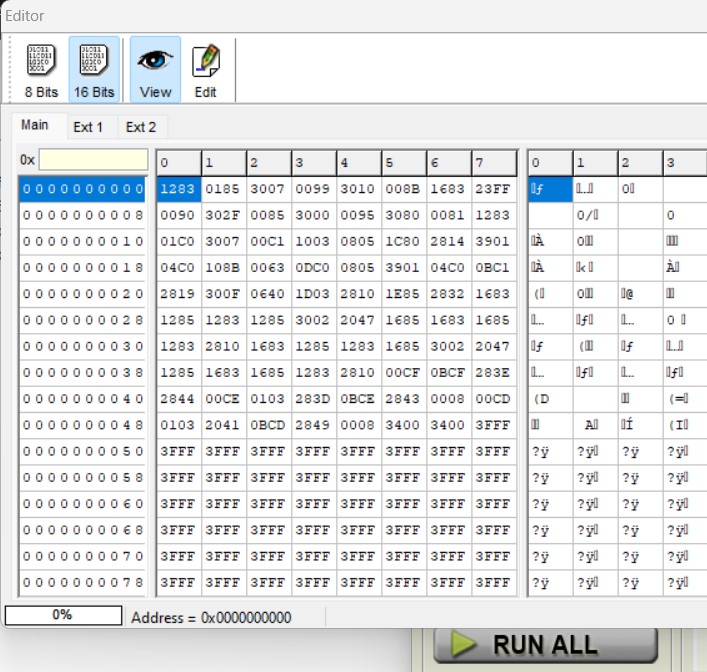Screen dimensions: 707x672
Task: Click the 0% progress bar
Action: (x=62, y=615)
